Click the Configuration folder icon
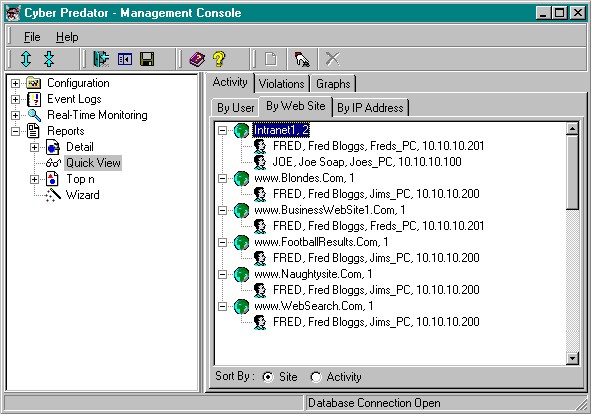This screenshot has width=592, height=417. [34, 83]
